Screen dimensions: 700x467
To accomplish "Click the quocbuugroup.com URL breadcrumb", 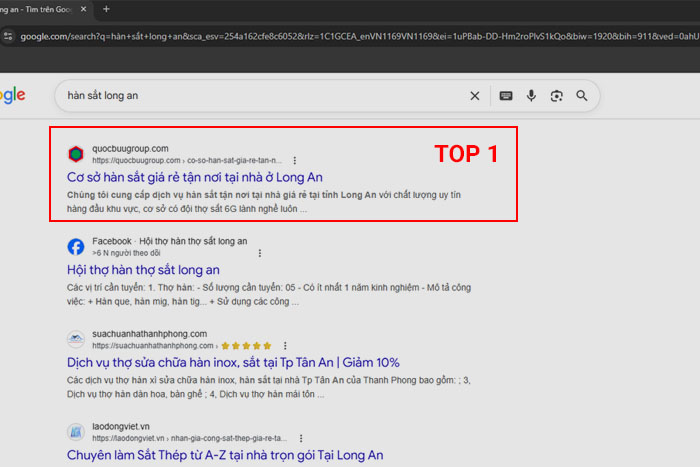I will [187, 160].
